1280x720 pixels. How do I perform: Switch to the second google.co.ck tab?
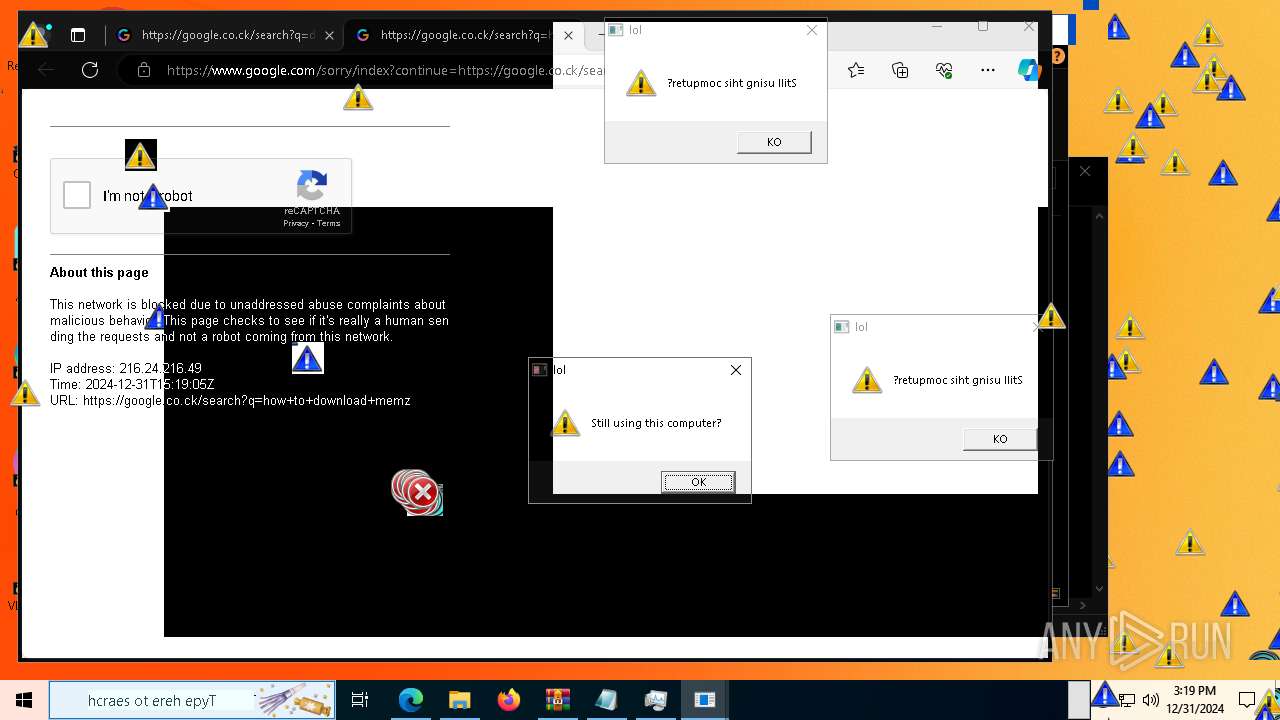pyautogui.click(x=466, y=35)
